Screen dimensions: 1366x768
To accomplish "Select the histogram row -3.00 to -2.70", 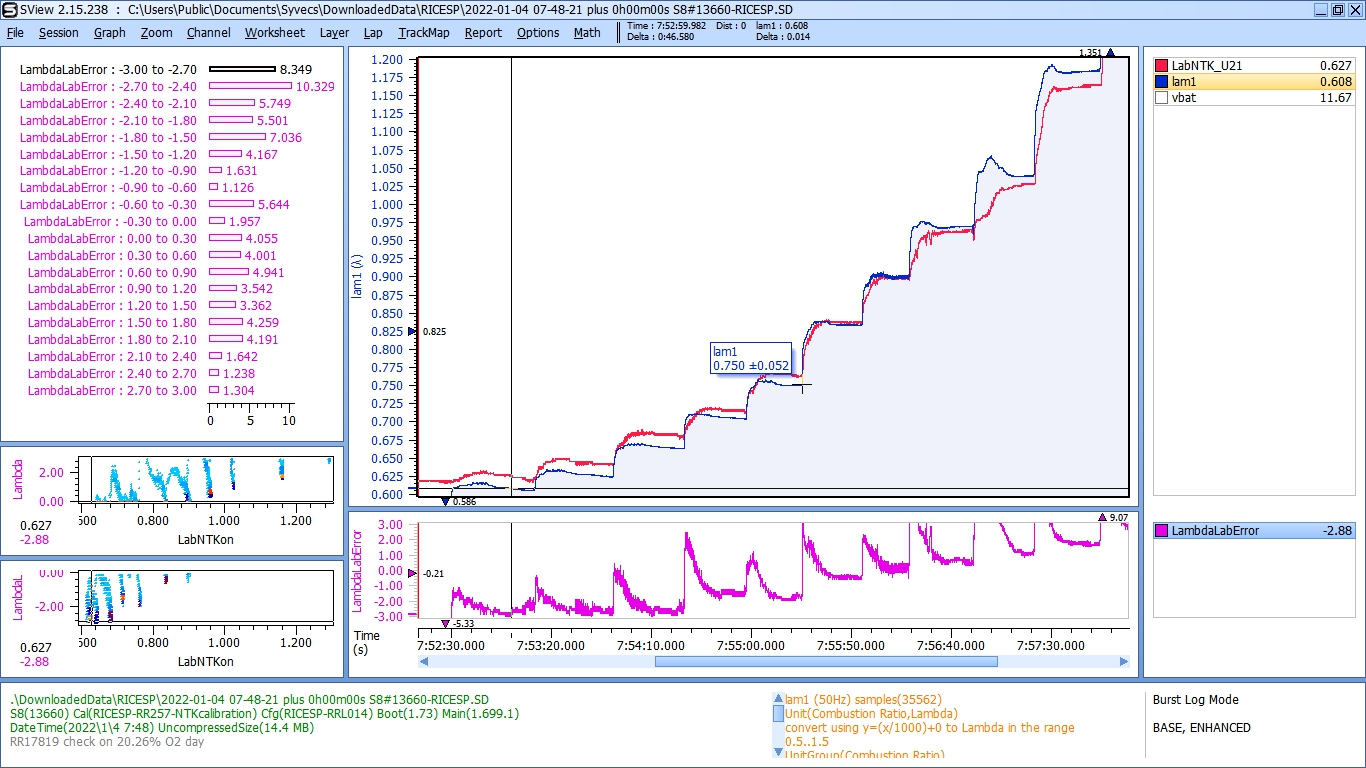I will (x=167, y=70).
